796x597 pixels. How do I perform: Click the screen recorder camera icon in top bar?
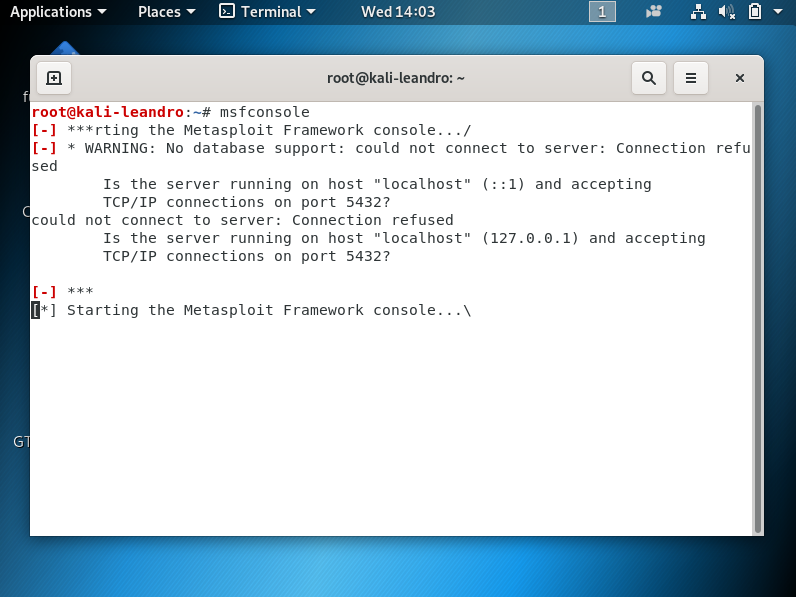tap(654, 12)
